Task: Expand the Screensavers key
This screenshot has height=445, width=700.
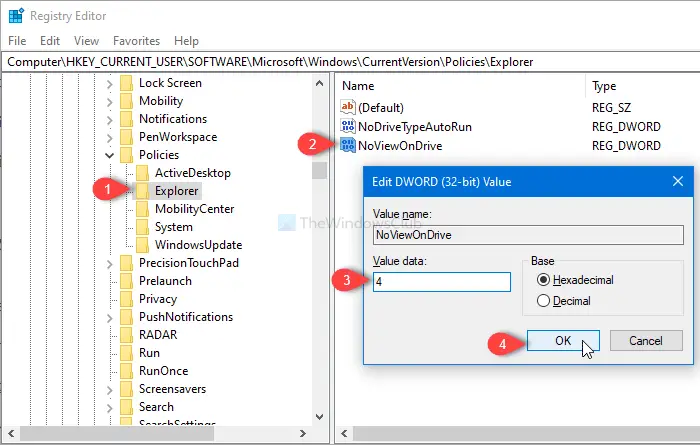Action: 110,390
